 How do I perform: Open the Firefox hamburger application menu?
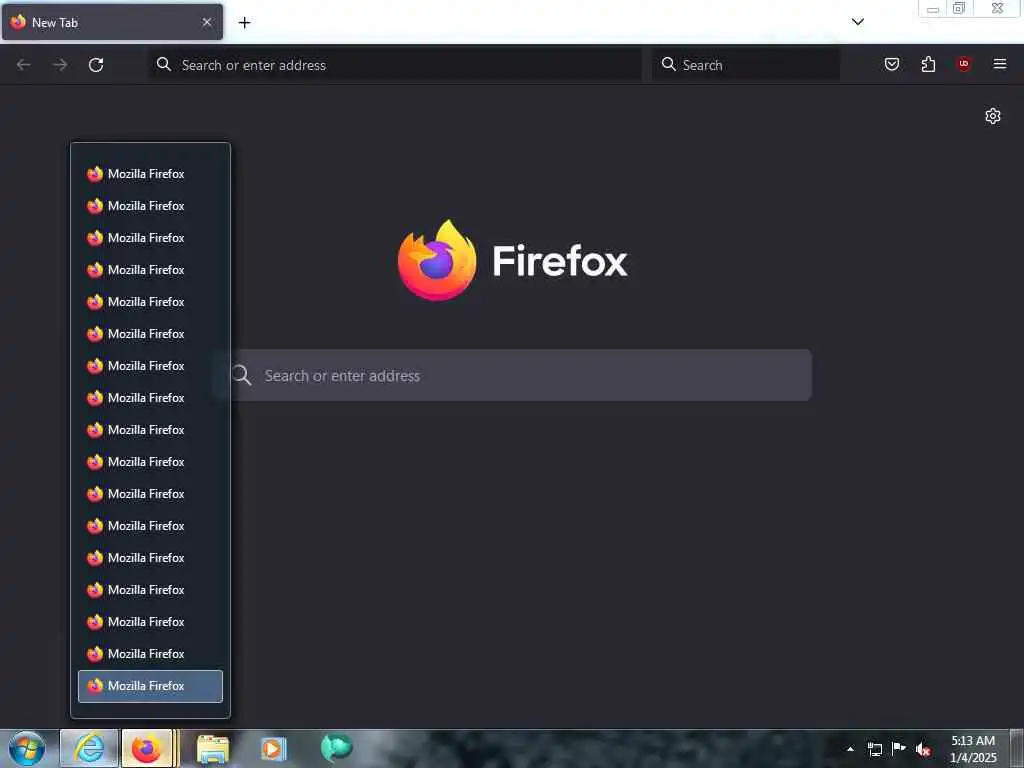pyautogui.click(x=999, y=64)
